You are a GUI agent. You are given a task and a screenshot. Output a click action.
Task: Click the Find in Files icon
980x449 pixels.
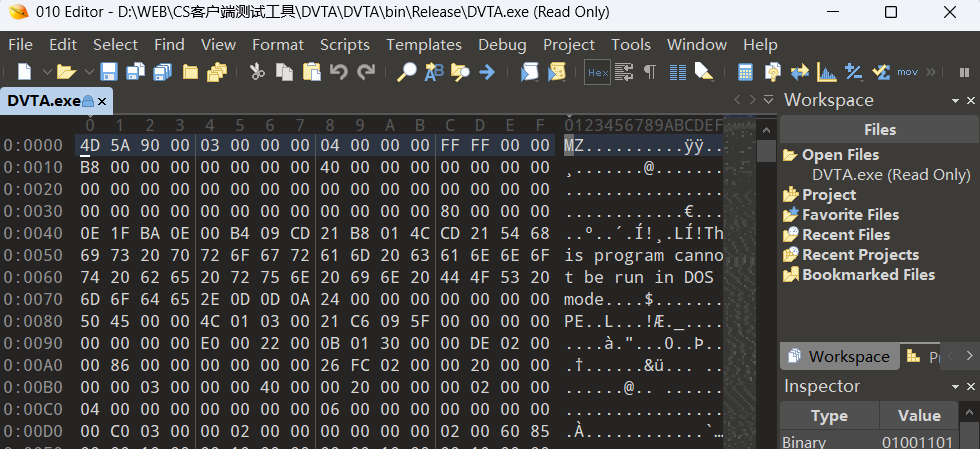[x=460, y=72]
